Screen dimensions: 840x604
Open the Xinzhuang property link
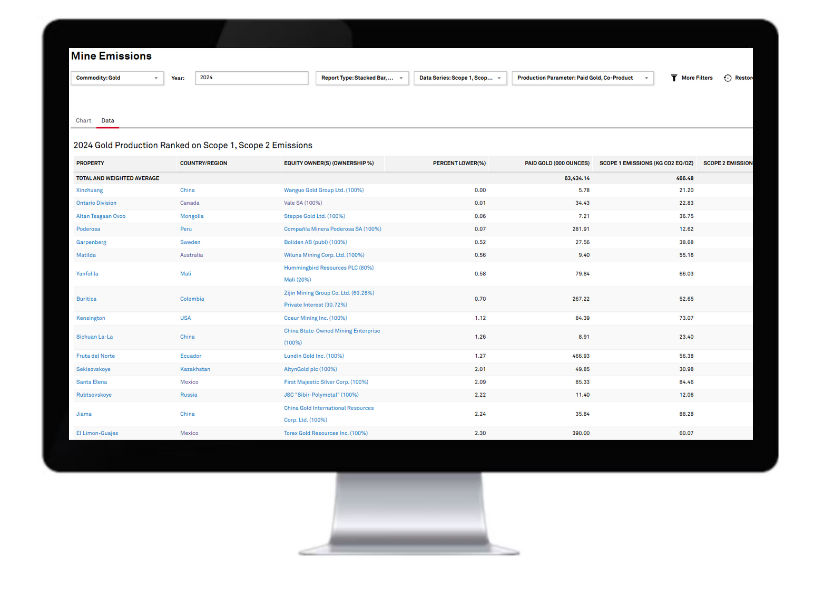[x=89, y=190]
